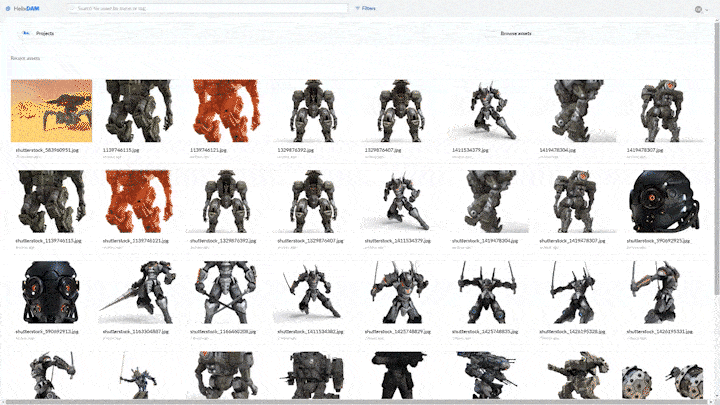Open thumbnail for shutterstock_1329876392.jpg
The image size is (720, 405).
(x=226, y=202)
